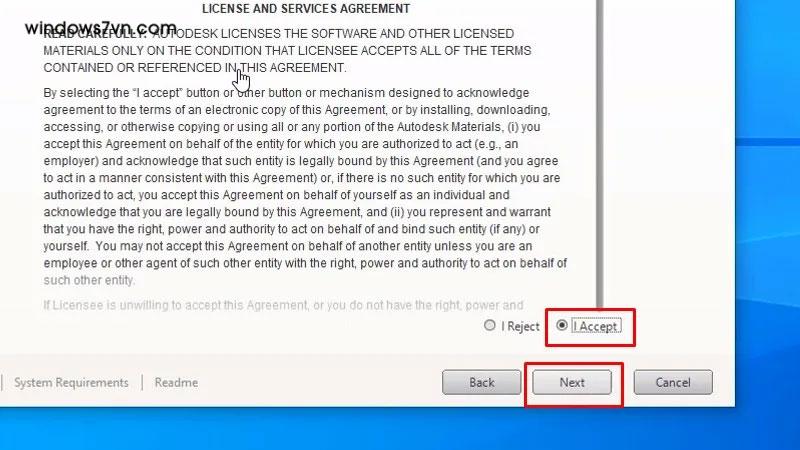Click the License and Services Agreement heading
Viewport: 800px width, 450px height.
306,9
